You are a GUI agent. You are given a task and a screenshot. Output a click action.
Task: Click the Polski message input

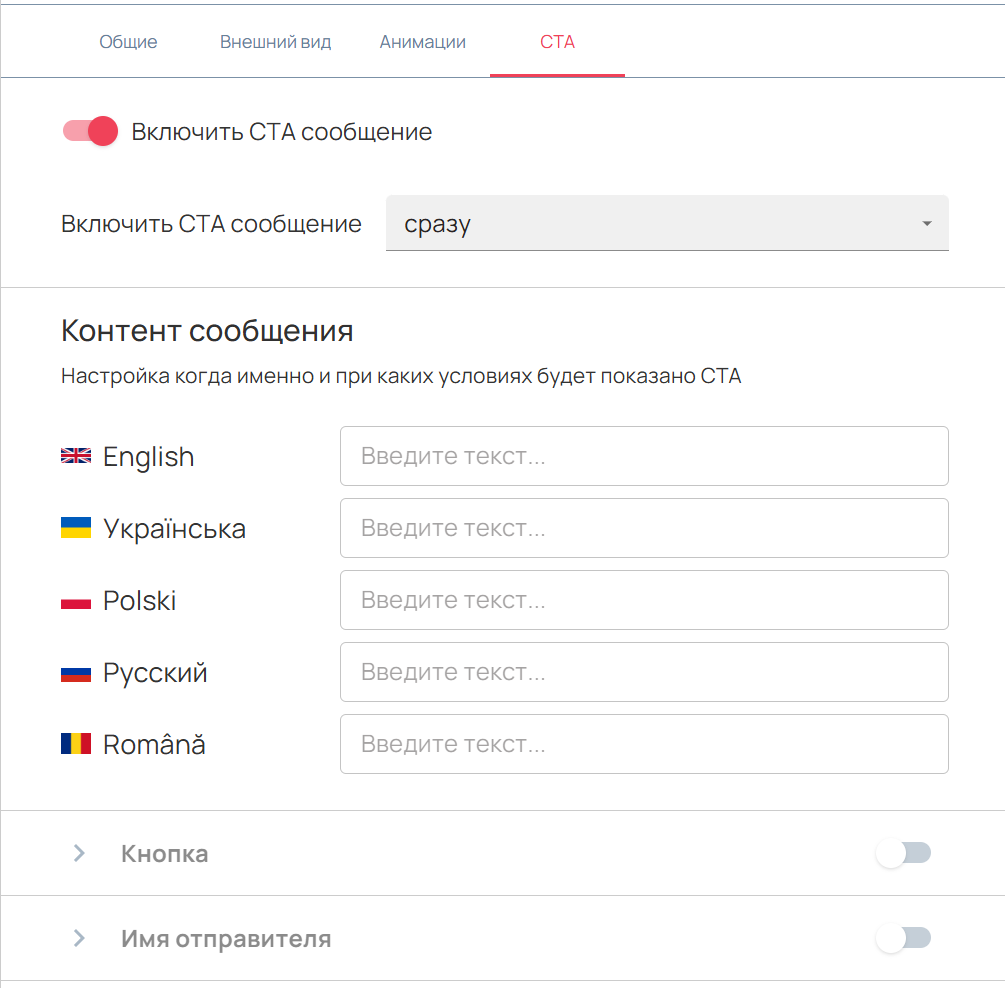[644, 600]
